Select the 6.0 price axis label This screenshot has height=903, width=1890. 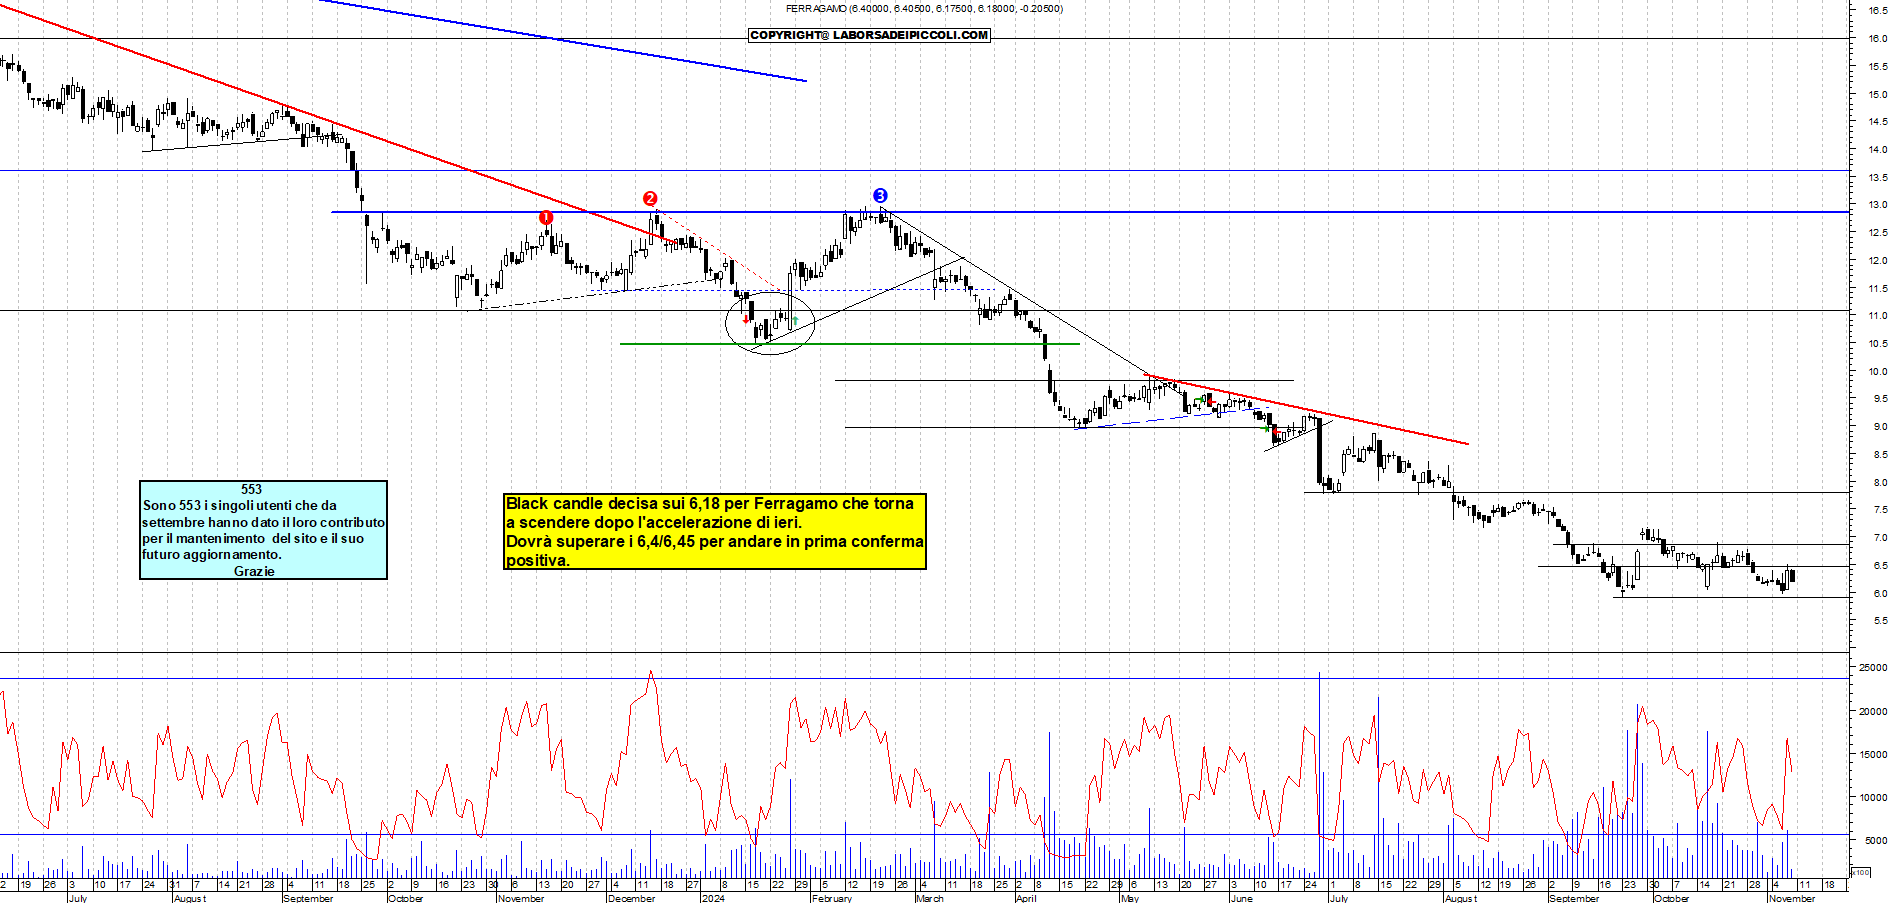(x=1879, y=593)
